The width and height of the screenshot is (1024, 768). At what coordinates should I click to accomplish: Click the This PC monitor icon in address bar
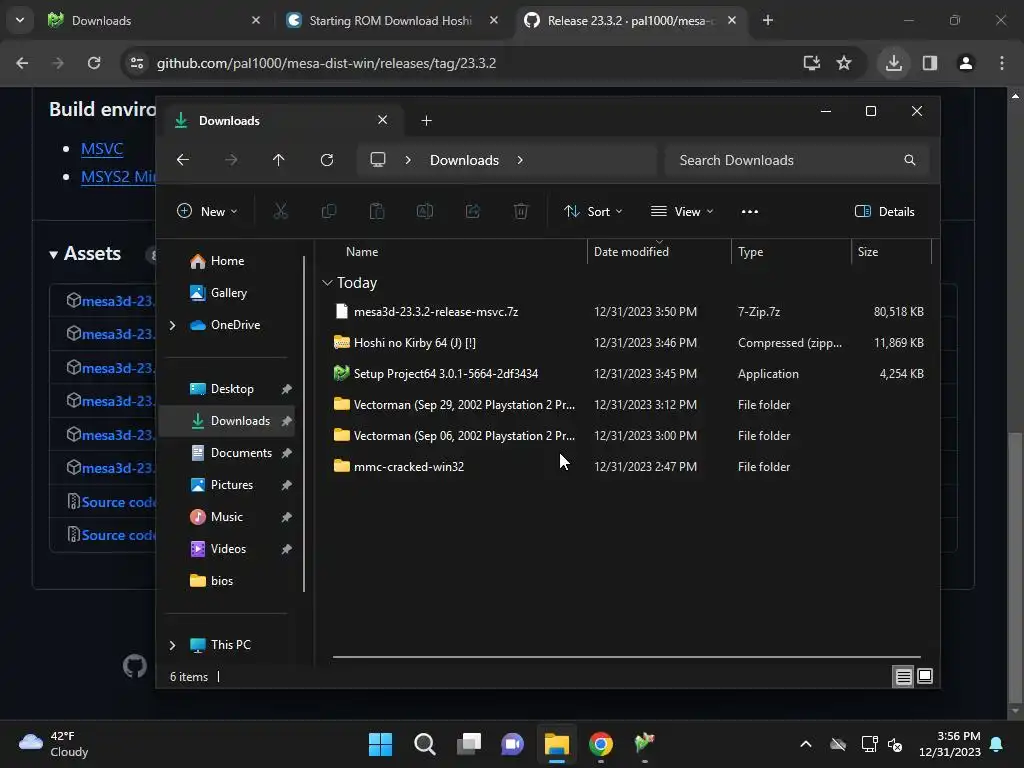click(378, 160)
